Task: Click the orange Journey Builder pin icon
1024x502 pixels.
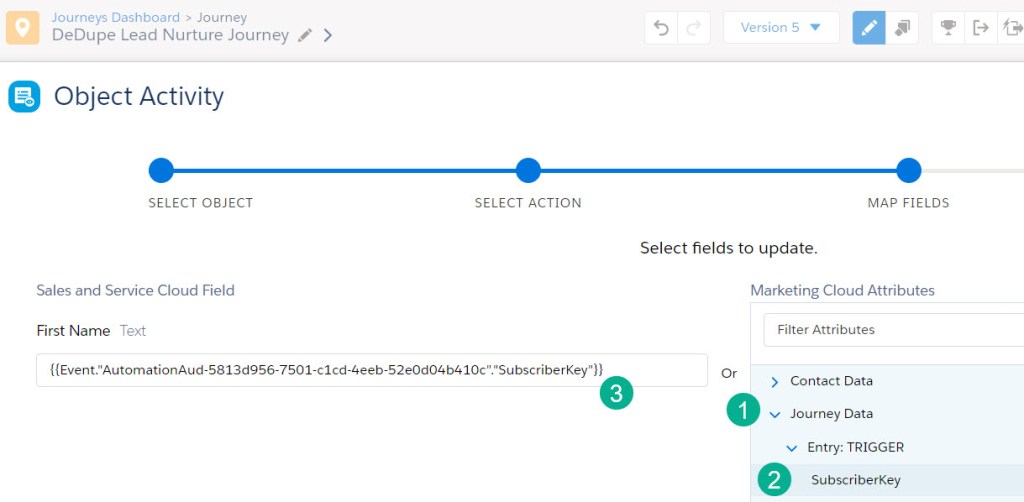Action: (23, 27)
